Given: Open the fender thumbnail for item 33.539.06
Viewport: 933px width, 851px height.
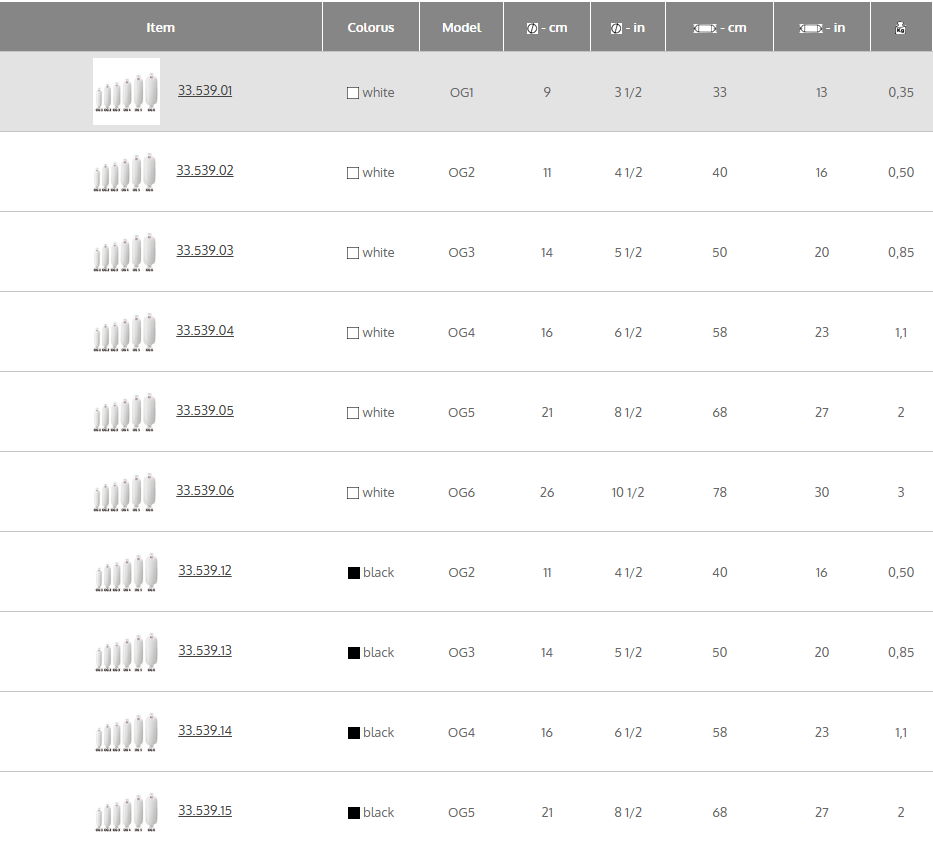Looking at the screenshot, I should pyautogui.click(x=126, y=492).
